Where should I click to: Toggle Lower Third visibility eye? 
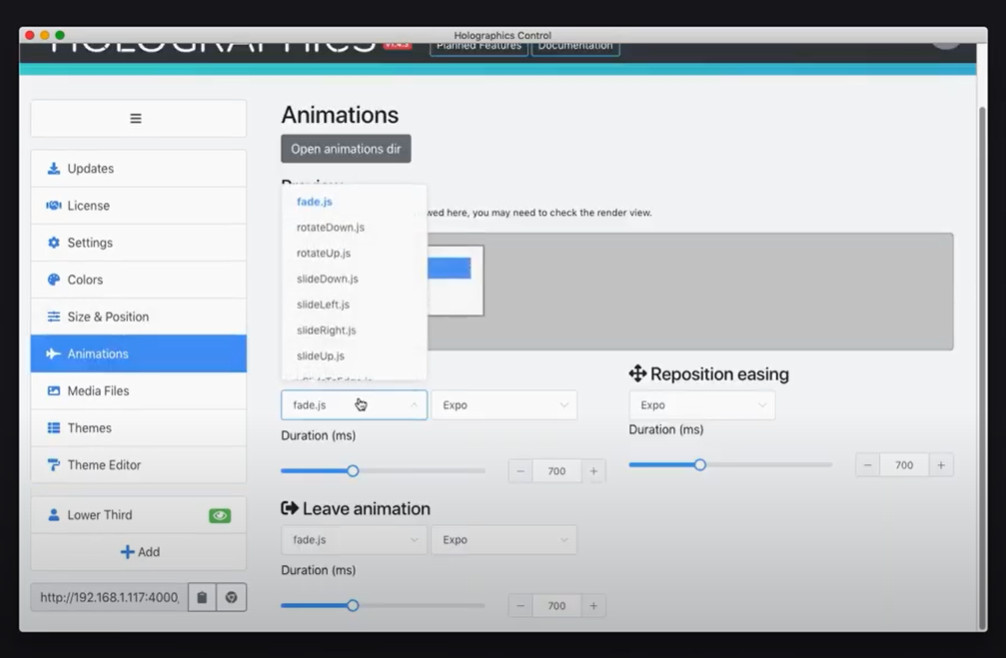pyautogui.click(x=220, y=516)
